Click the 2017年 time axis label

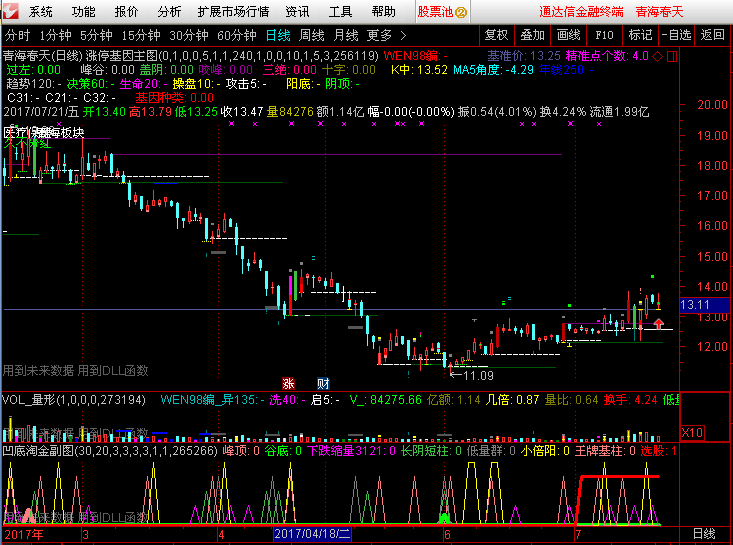point(24,535)
